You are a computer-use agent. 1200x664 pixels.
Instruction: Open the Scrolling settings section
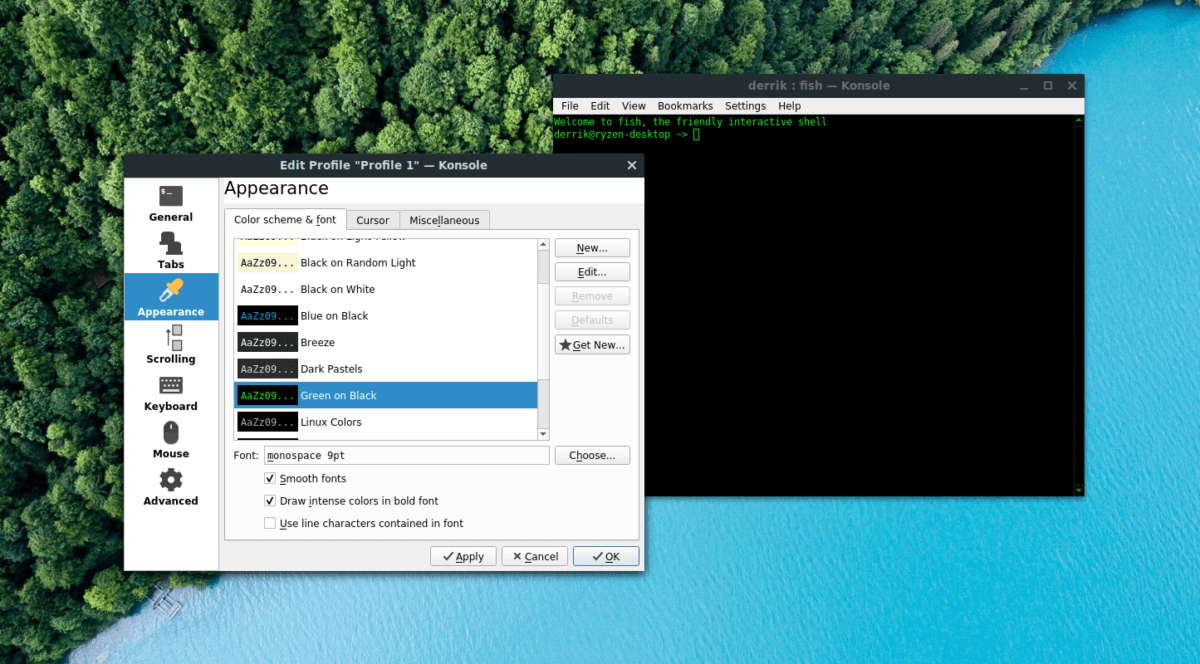click(171, 345)
